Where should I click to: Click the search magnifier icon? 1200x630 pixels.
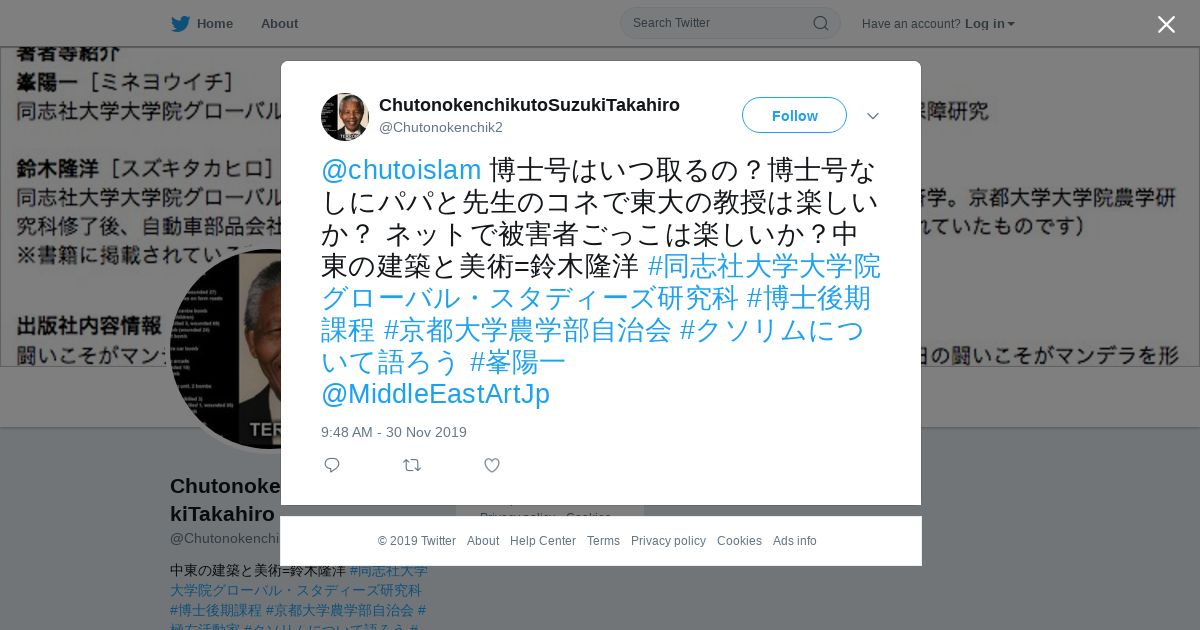click(820, 23)
